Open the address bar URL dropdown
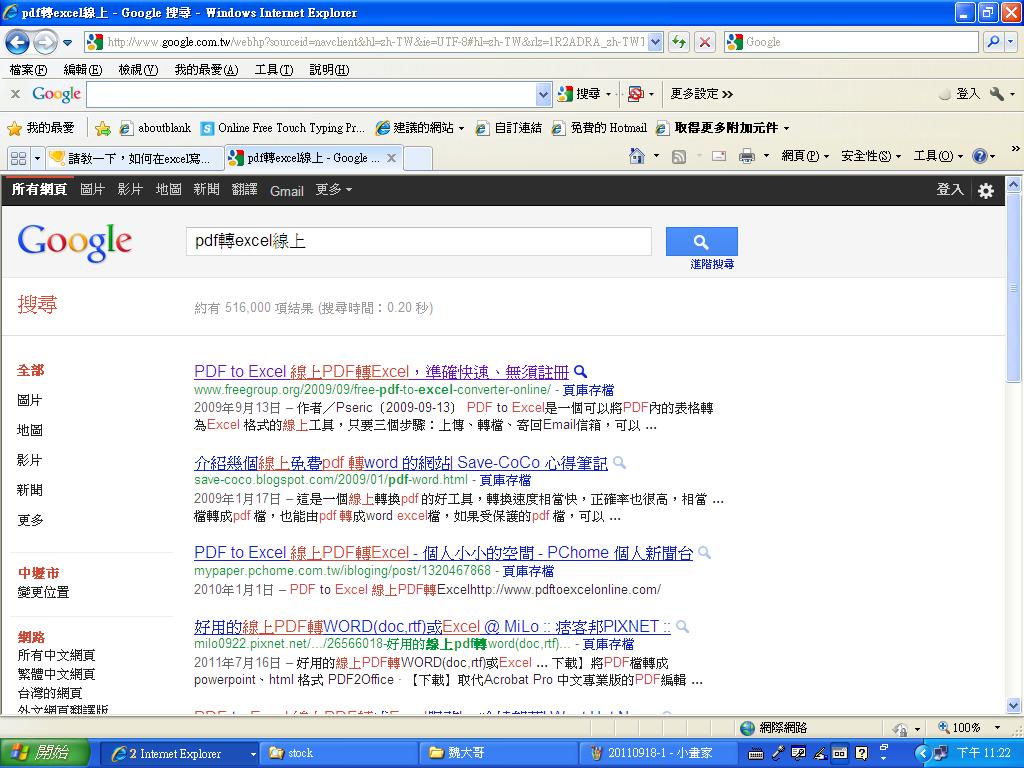The image size is (1024, 768). (x=656, y=42)
